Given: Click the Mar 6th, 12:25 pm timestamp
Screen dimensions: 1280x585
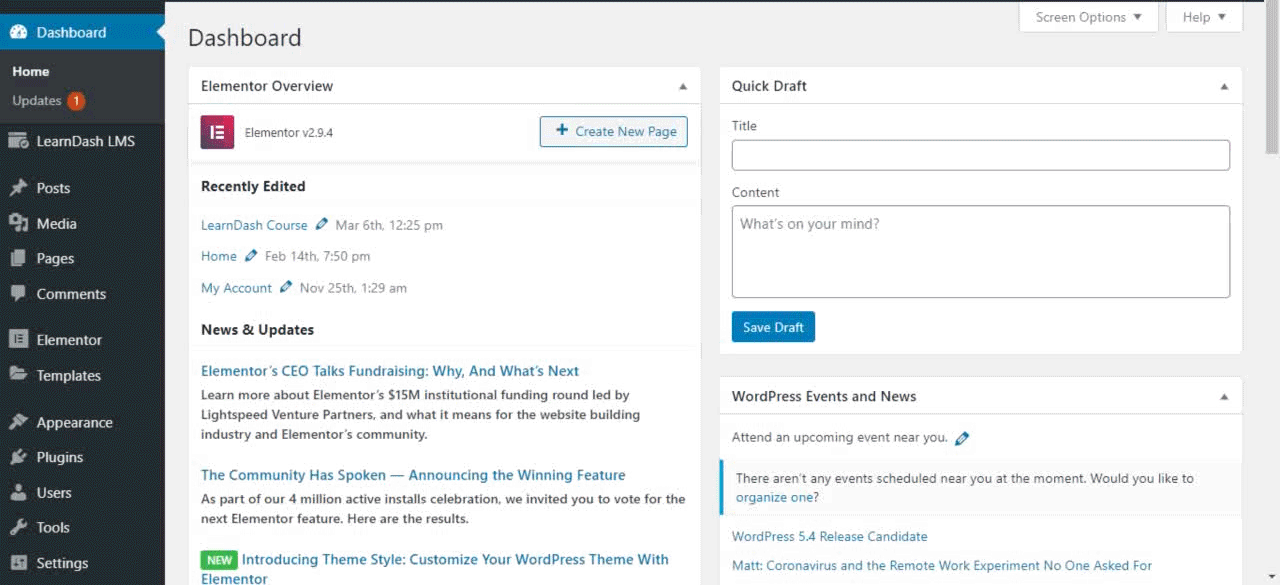Looking at the screenshot, I should pyautogui.click(x=389, y=225).
